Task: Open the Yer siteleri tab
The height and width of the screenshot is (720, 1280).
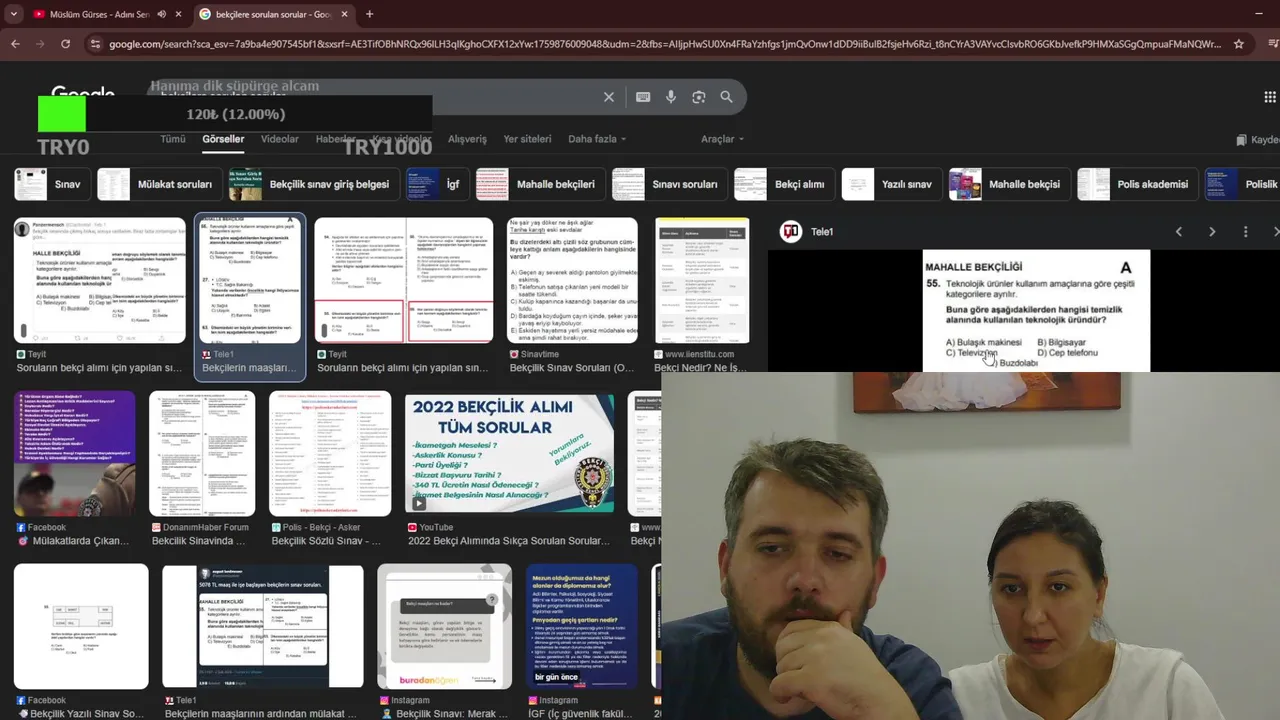Action: [x=527, y=139]
